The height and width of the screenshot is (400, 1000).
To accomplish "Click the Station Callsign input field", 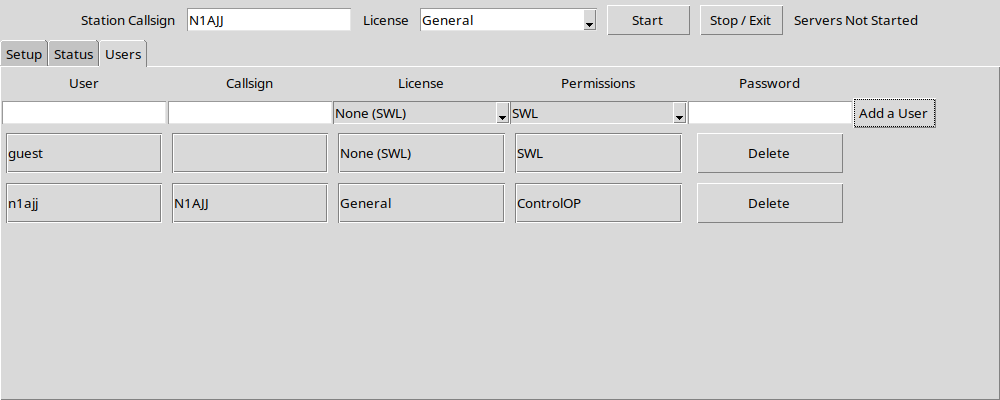I will coord(268,20).
